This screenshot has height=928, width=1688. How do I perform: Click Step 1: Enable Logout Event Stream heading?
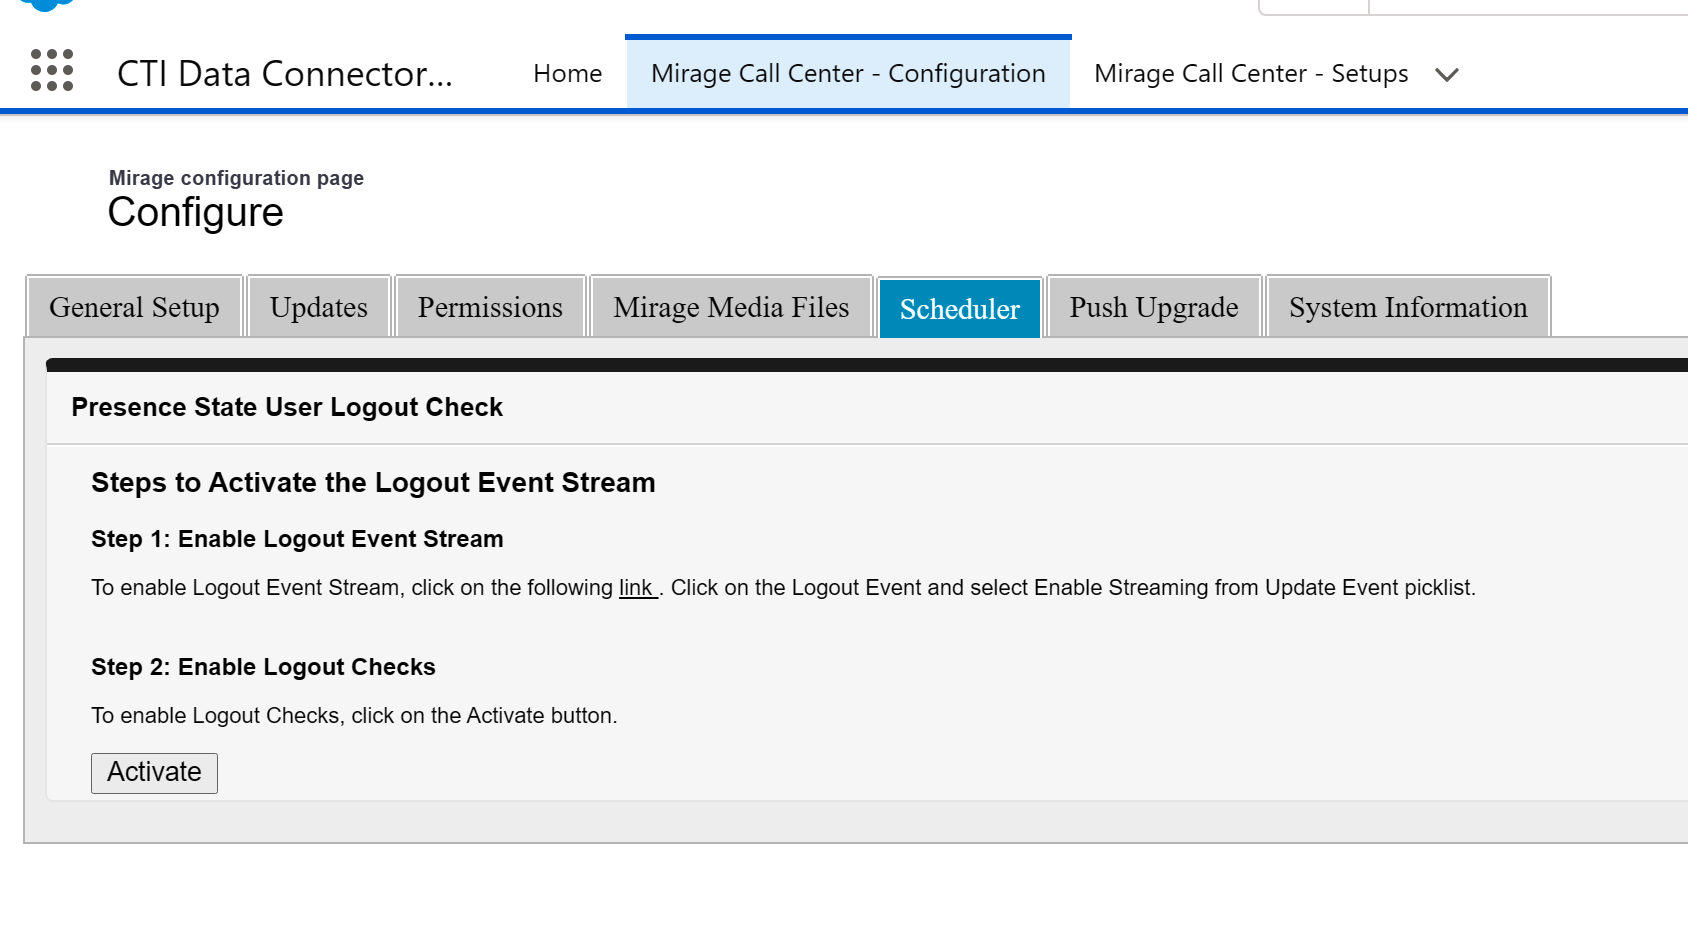pos(297,539)
